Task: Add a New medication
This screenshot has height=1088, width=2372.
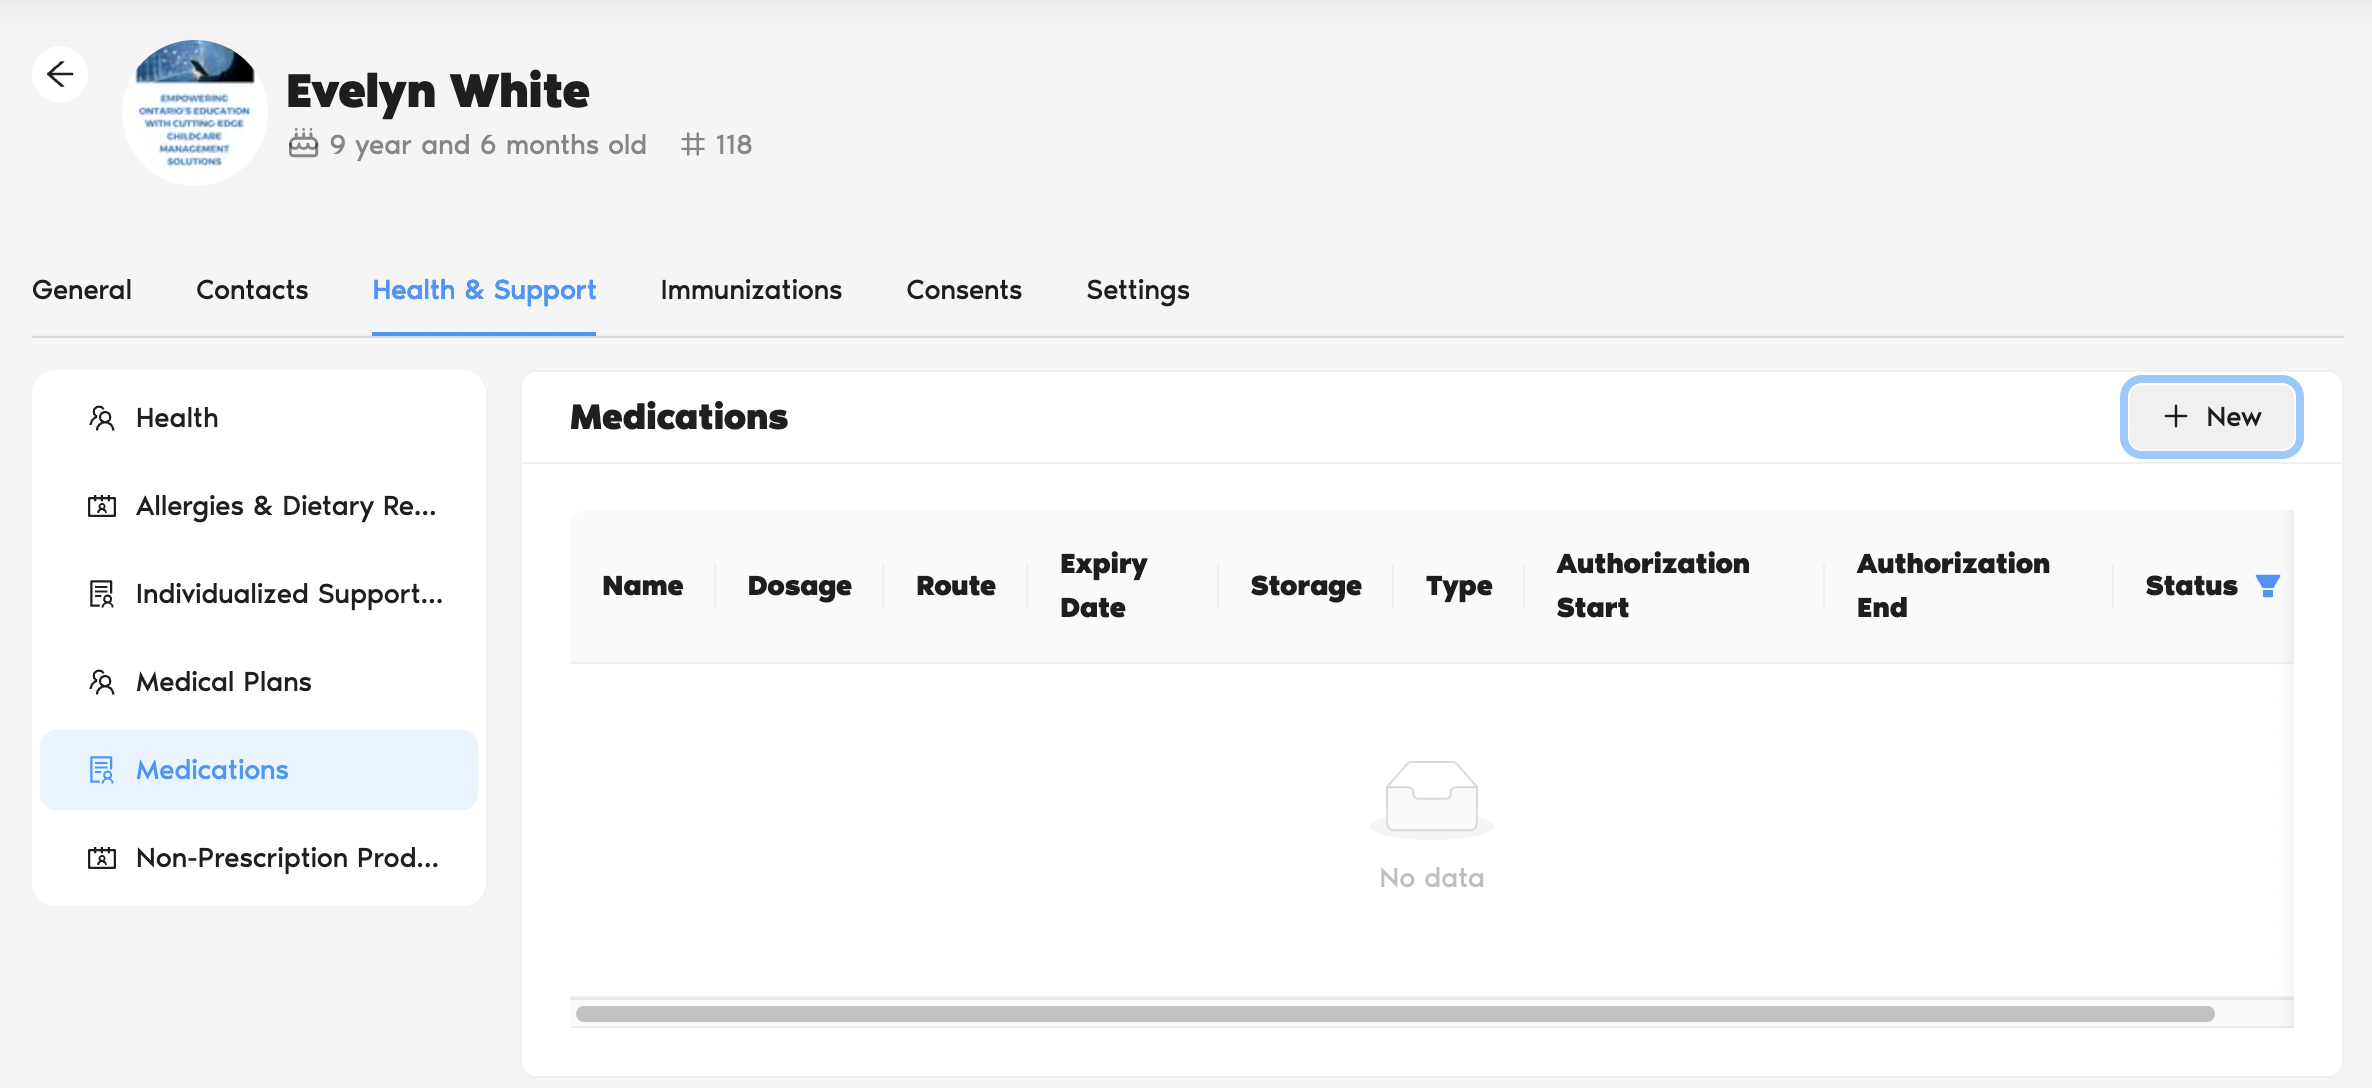Action: coord(2211,417)
